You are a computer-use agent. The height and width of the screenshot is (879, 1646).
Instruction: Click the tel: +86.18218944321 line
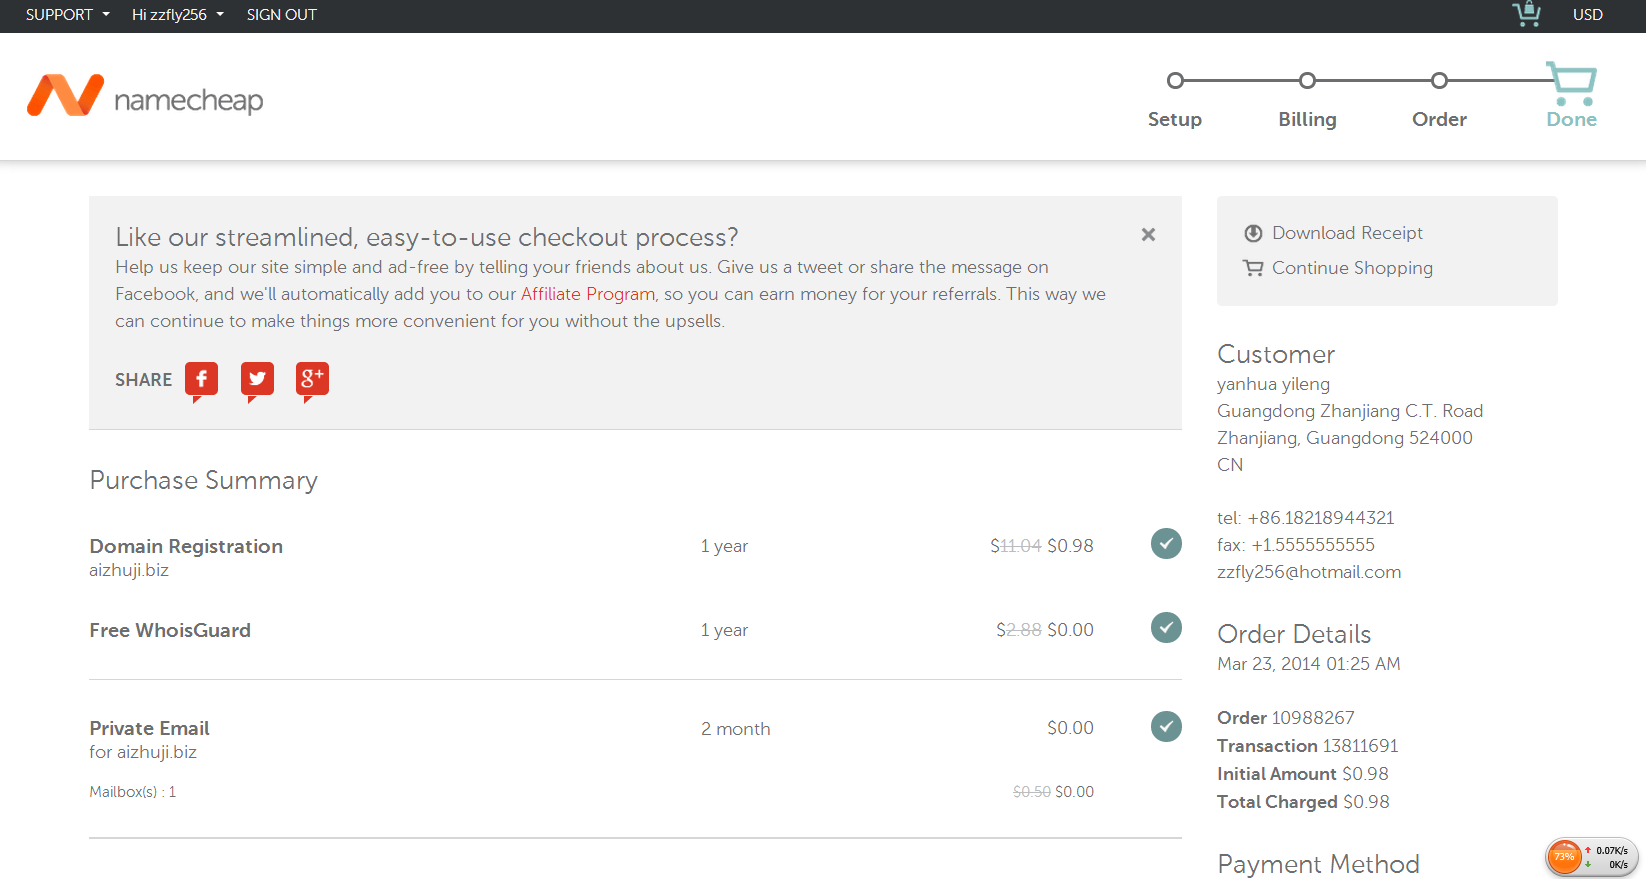(x=1305, y=518)
